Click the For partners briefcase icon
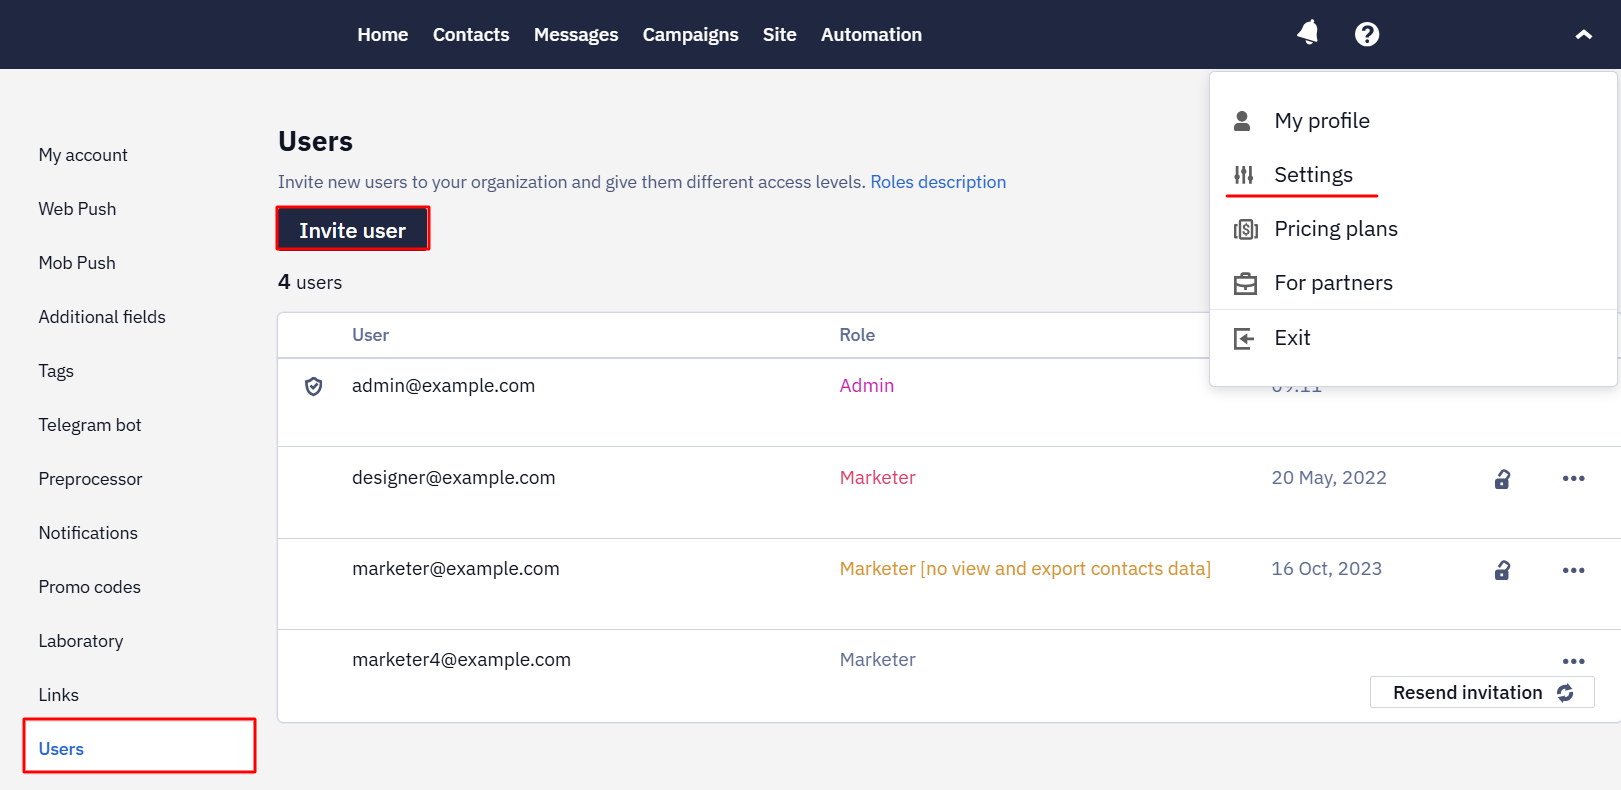Image resolution: width=1621 pixels, height=790 pixels. [1245, 284]
